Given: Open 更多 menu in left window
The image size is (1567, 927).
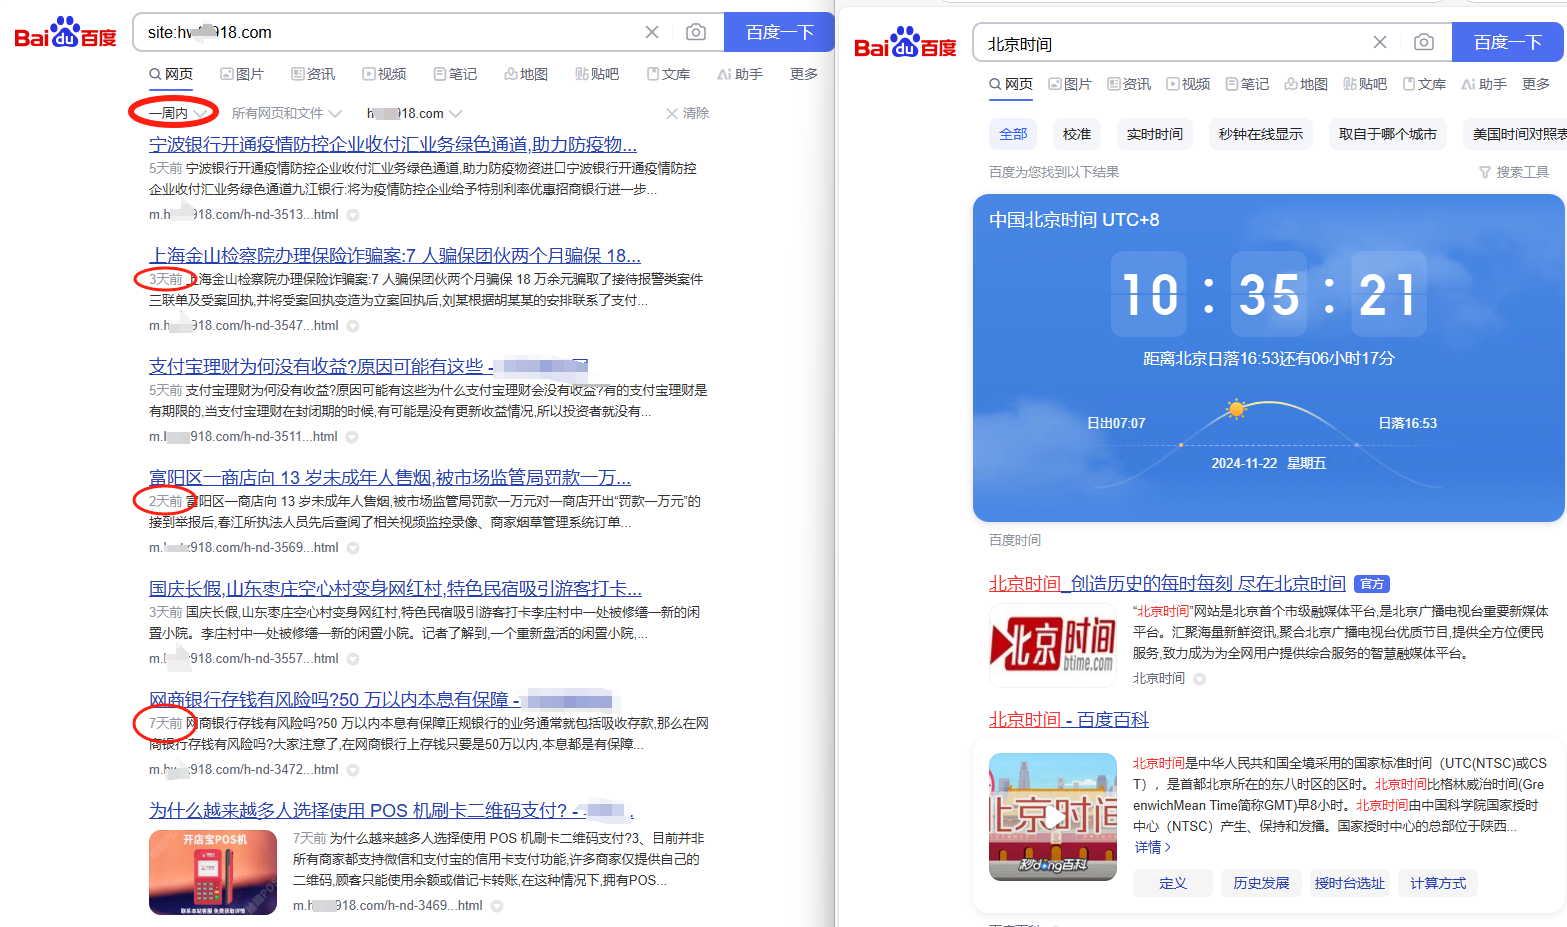Looking at the screenshot, I should 804,74.
